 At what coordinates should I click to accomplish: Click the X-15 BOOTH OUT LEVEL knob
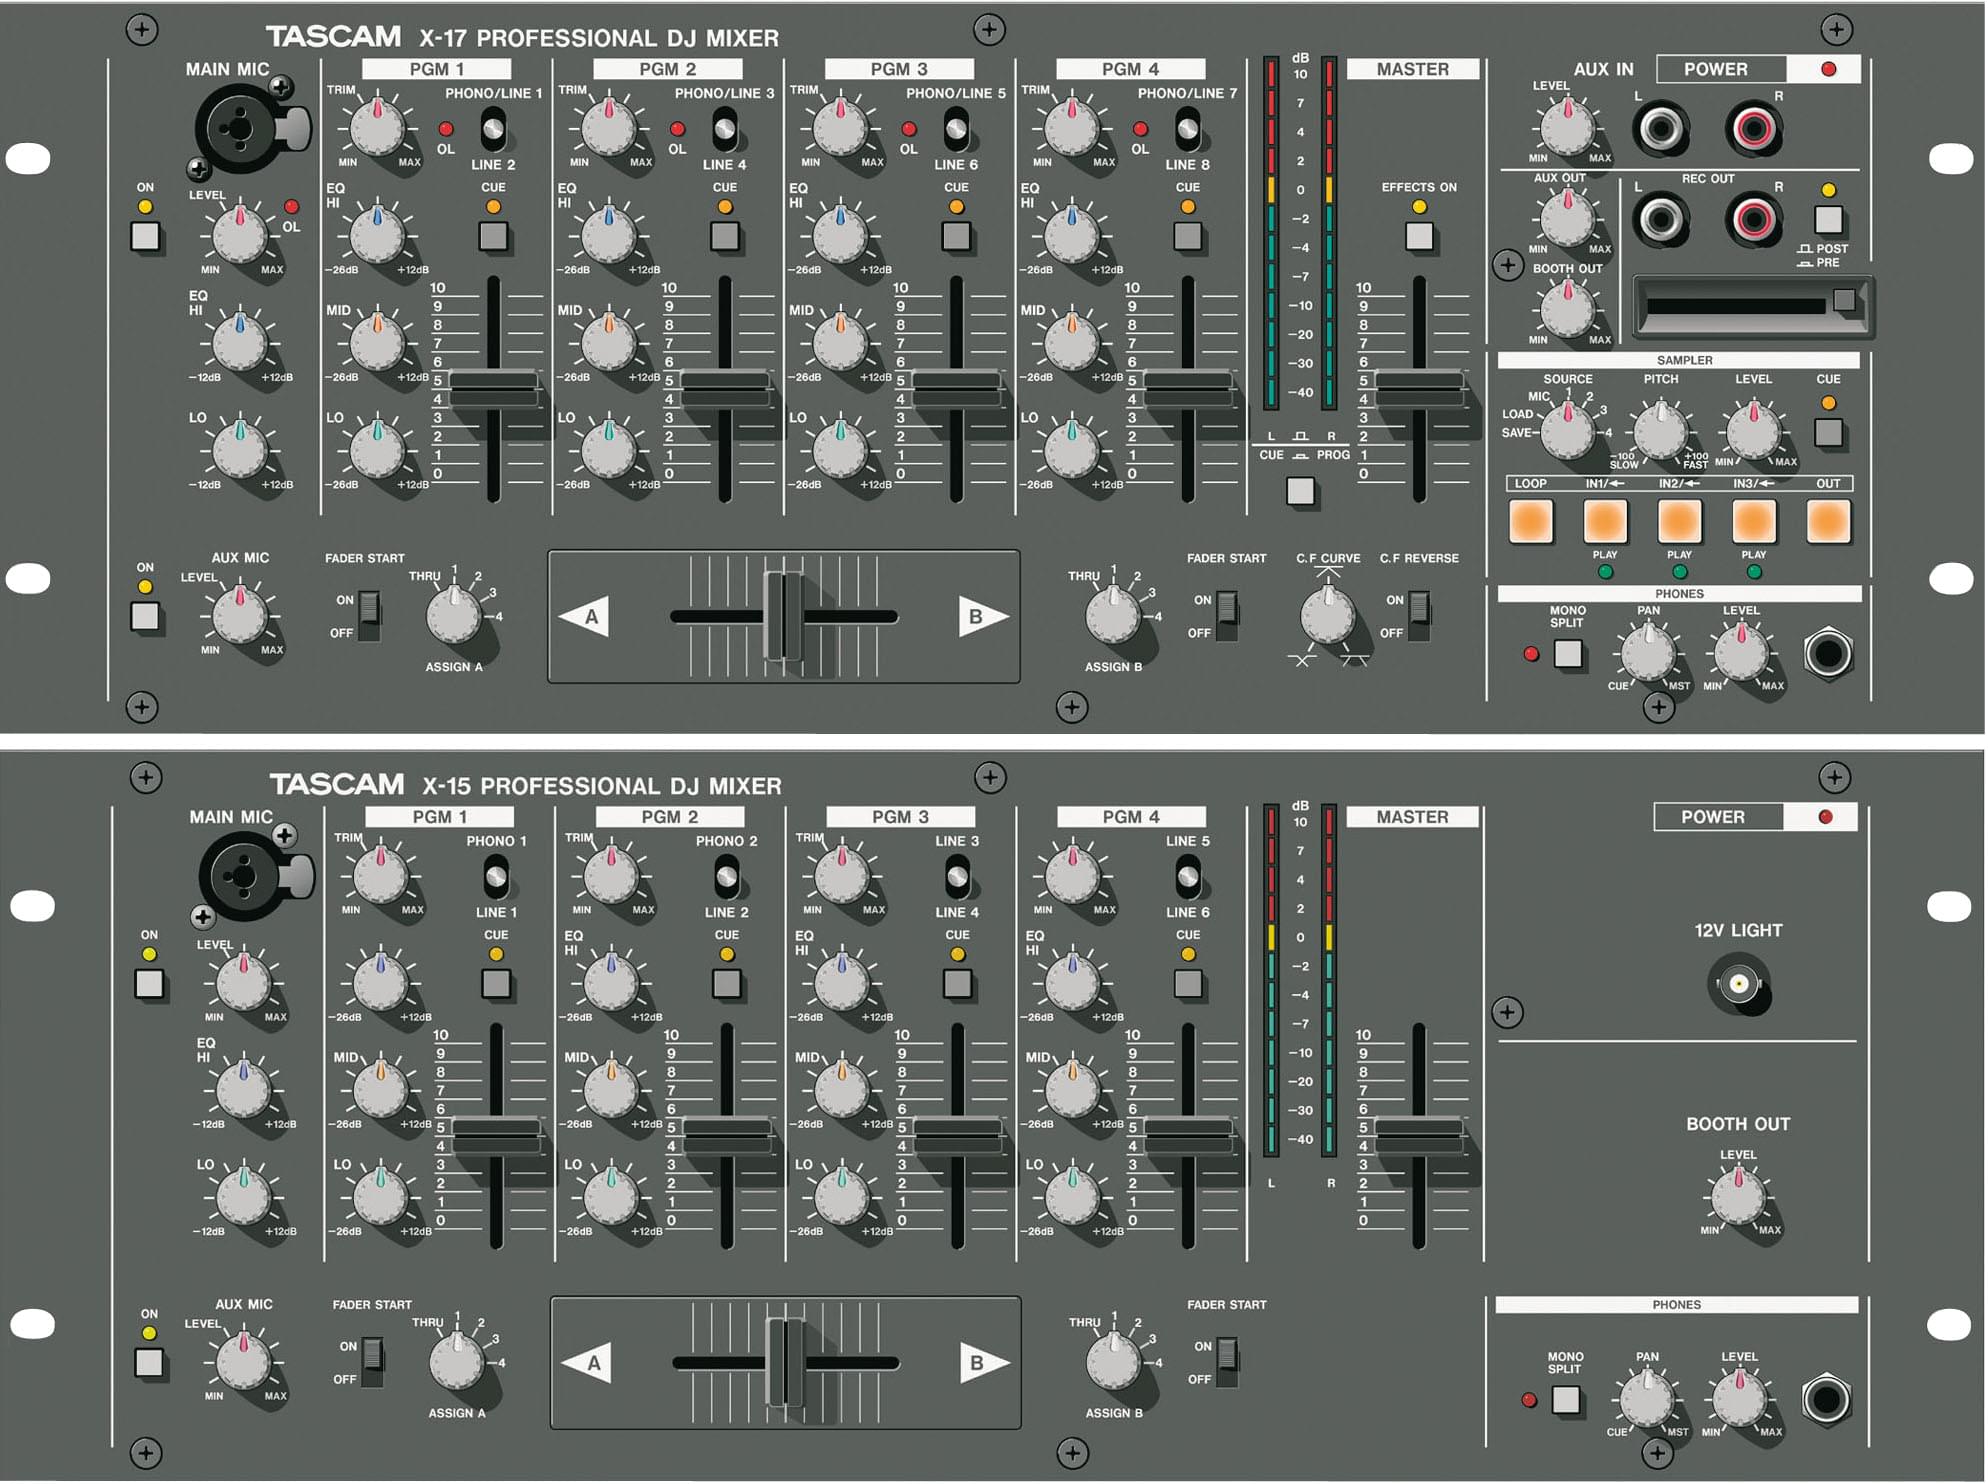(x=1739, y=1196)
